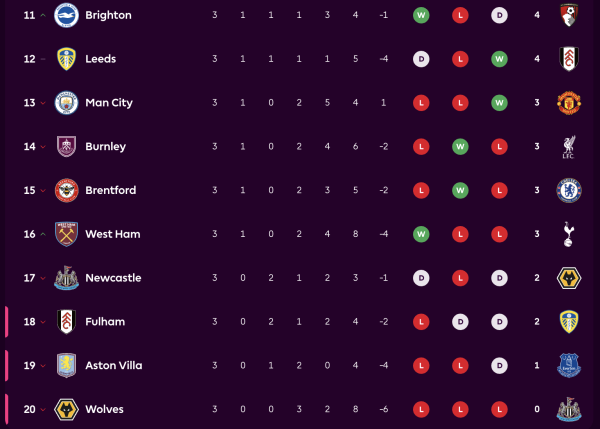
Task: Select the Tottenham crest in West Ham's row
Action: click(569, 234)
